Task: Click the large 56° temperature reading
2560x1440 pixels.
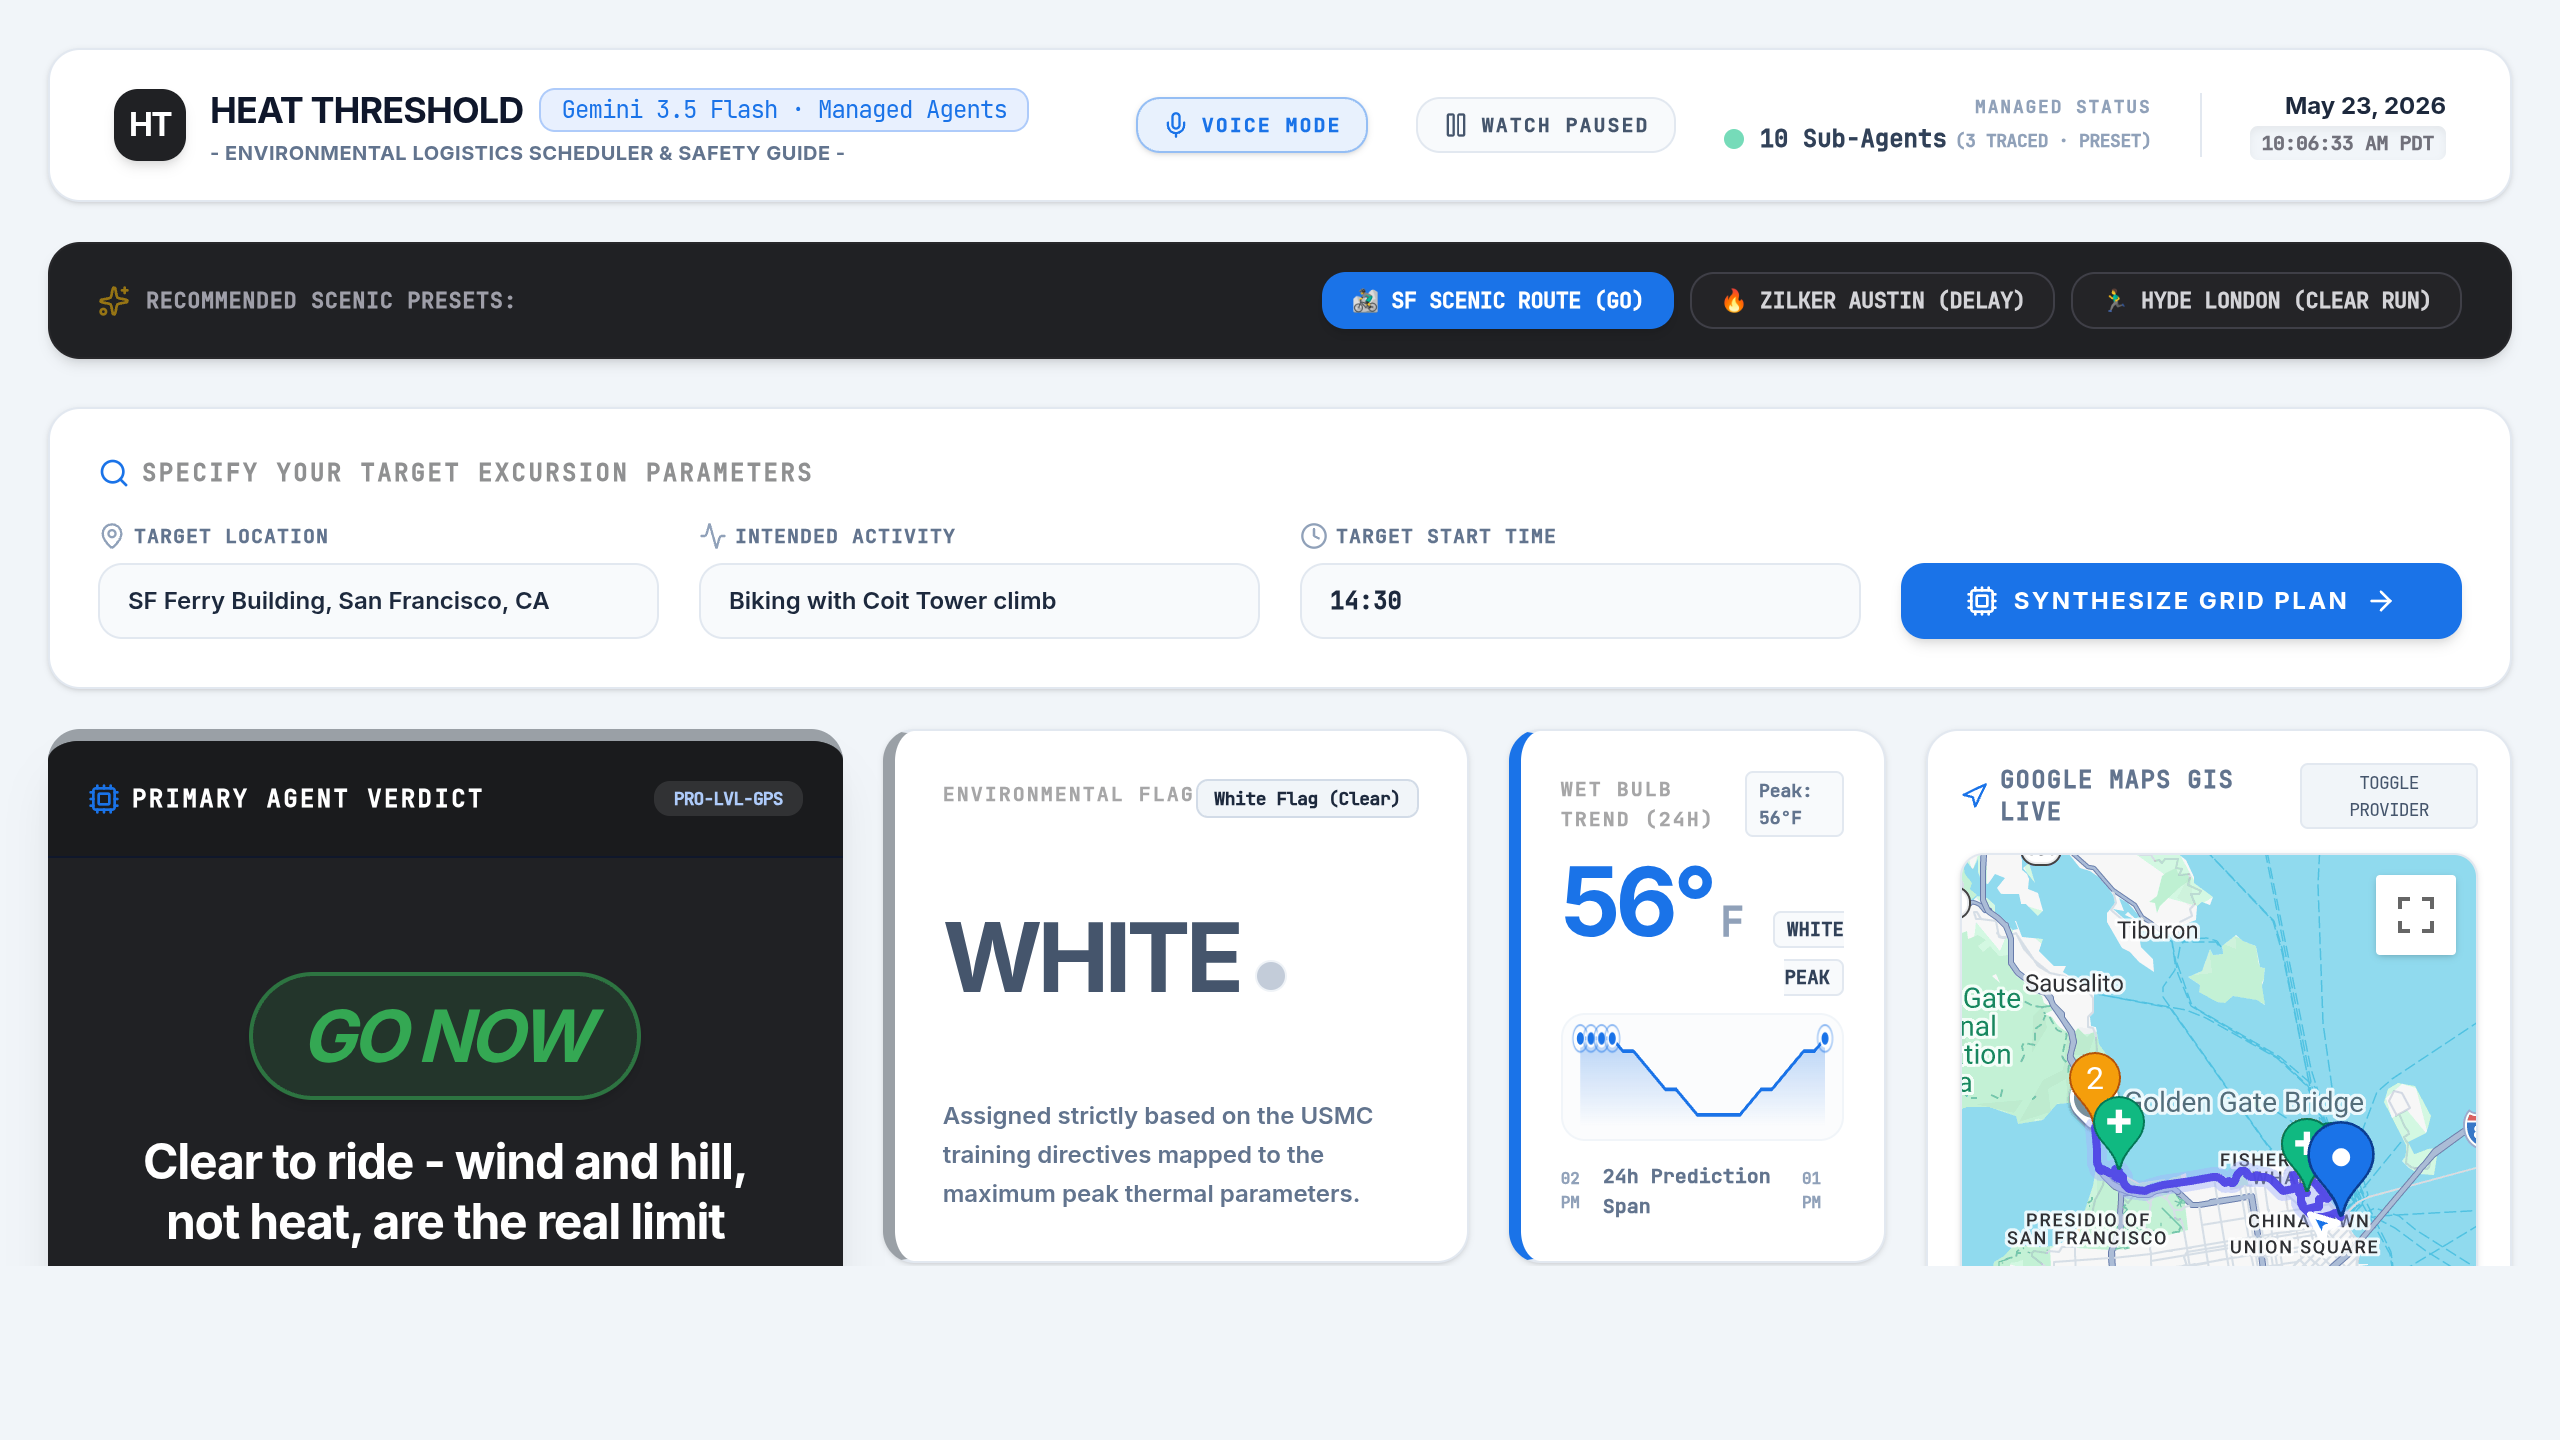Action: (x=1638, y=902)
